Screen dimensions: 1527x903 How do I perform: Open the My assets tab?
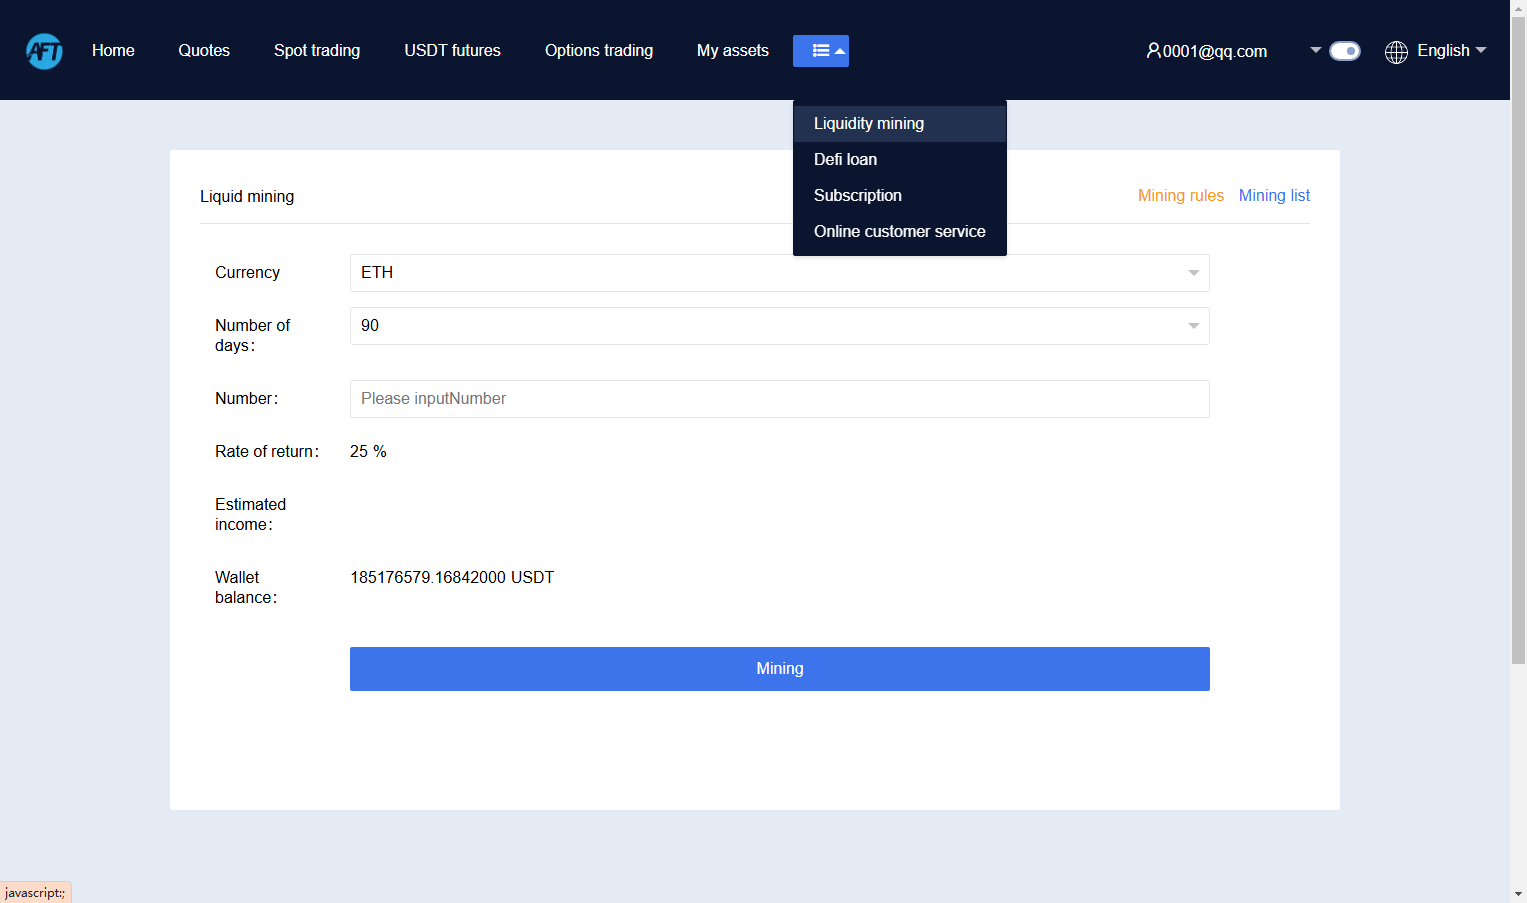coord(733,50)
